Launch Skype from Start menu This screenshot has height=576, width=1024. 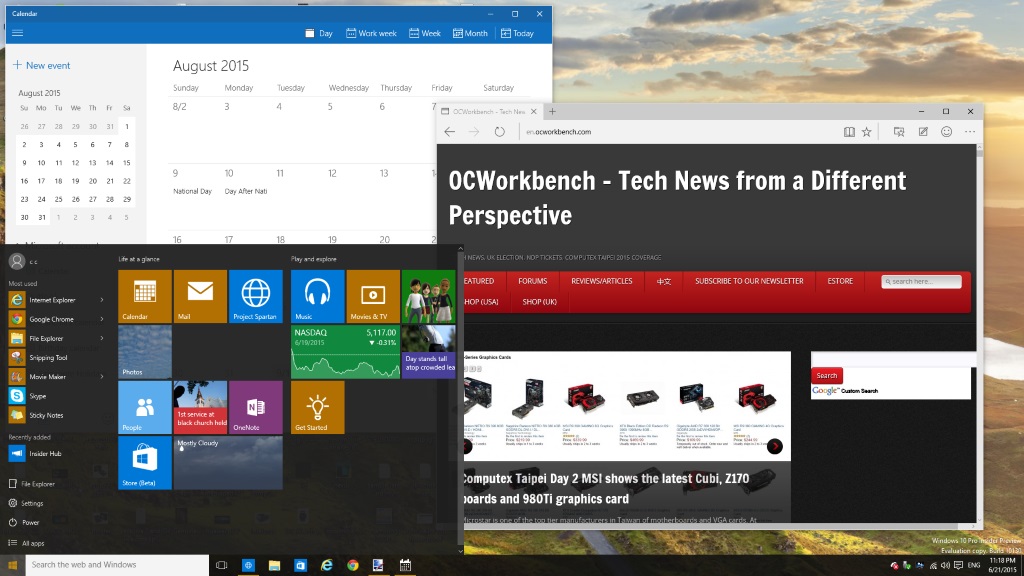[37, 396]
